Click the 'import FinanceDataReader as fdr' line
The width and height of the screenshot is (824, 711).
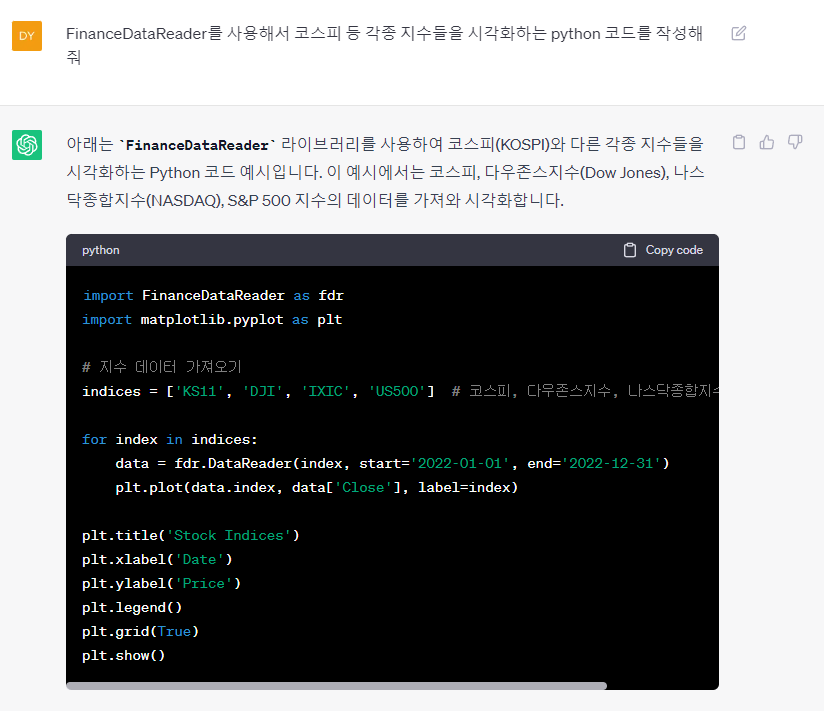click(213, 295)
